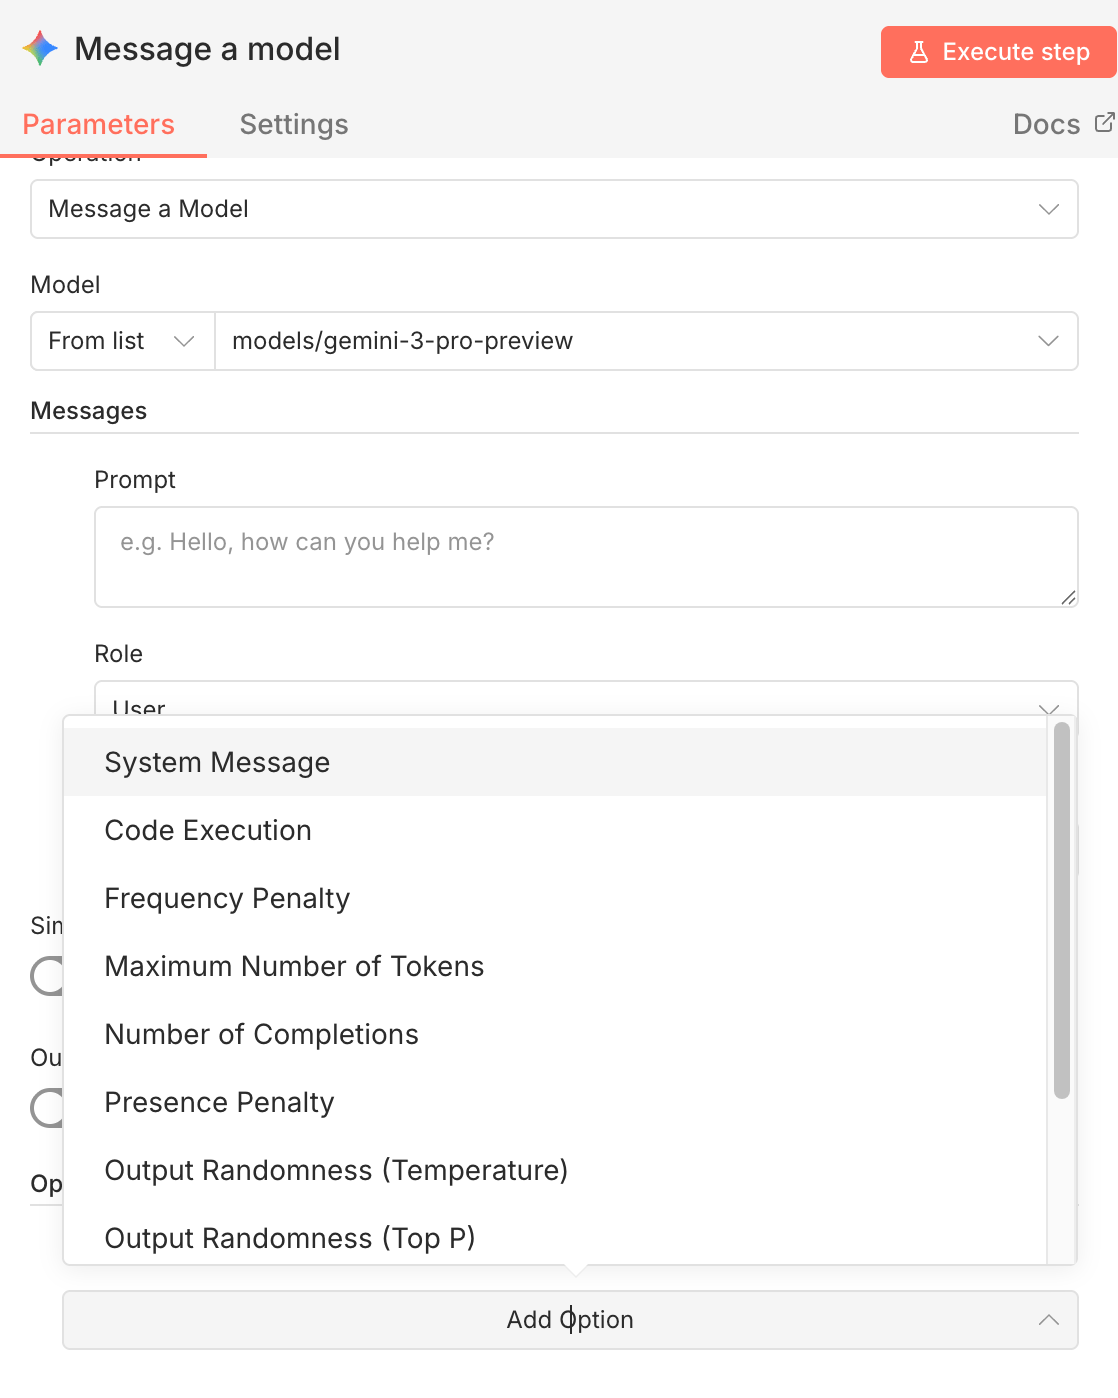
Task: Toggle the switch below the Sin... label
Action: [x=45, y=977]
